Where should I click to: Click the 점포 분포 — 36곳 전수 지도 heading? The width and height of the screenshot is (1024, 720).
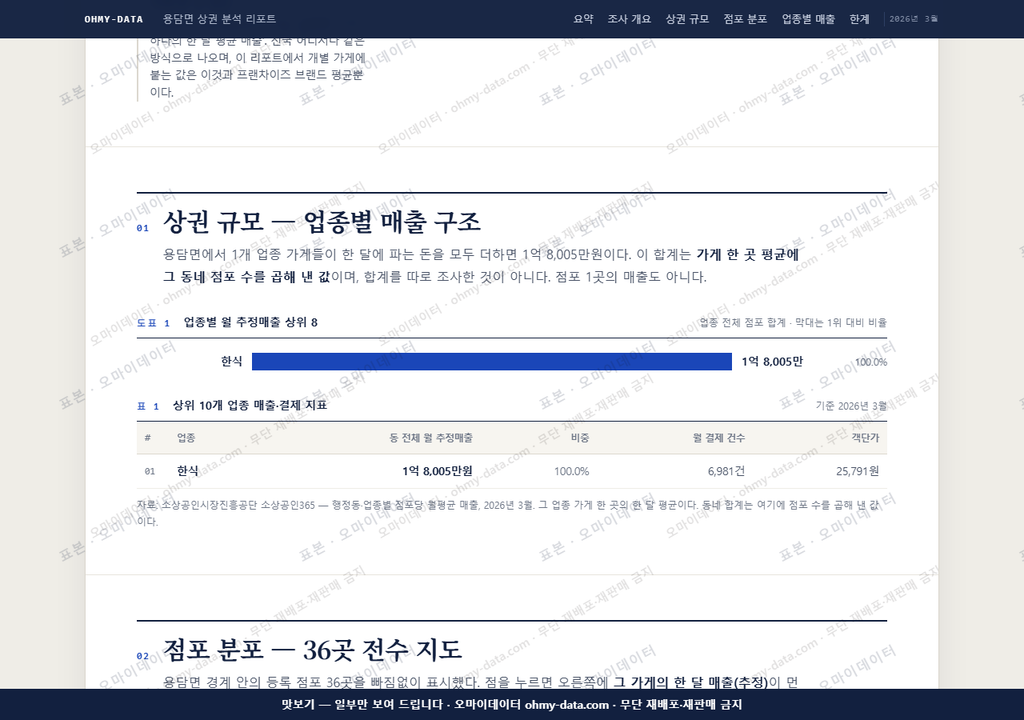pyautogui.click(x=312, y=649)
